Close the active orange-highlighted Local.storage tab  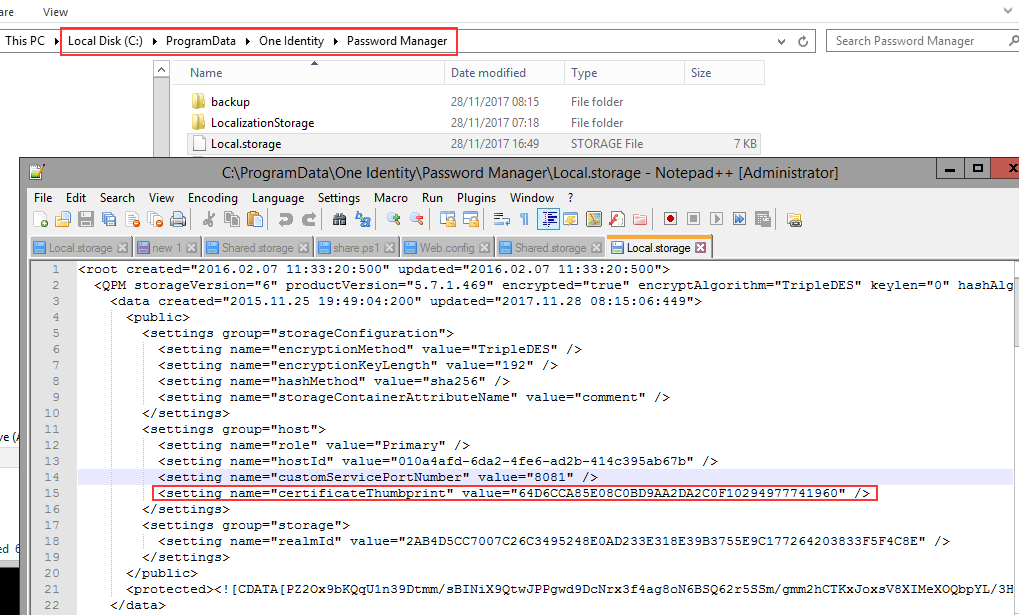tap(700, 248)
